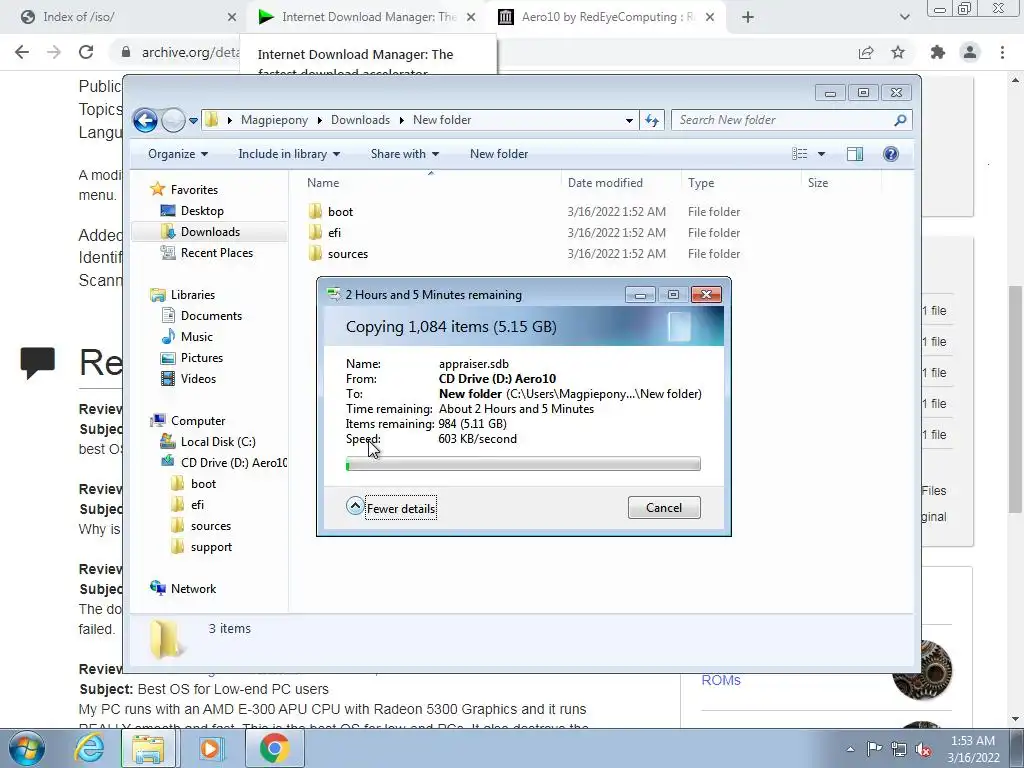Screen dimensions: 1024x768
Task: Click the New folder toolbar button
Action: click(x=499, y=154)
